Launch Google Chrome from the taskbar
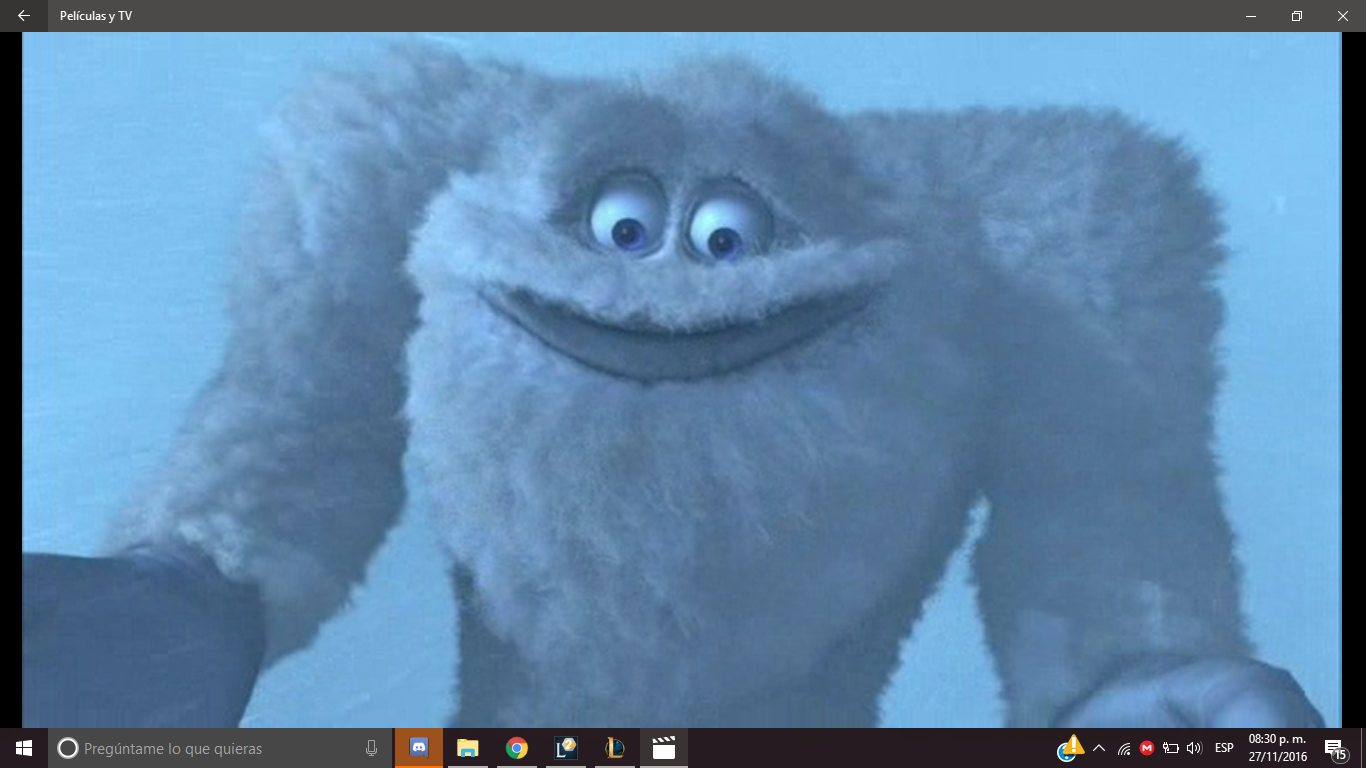The width and height of the screenshot is (1366, 768). tap(516, 748)
